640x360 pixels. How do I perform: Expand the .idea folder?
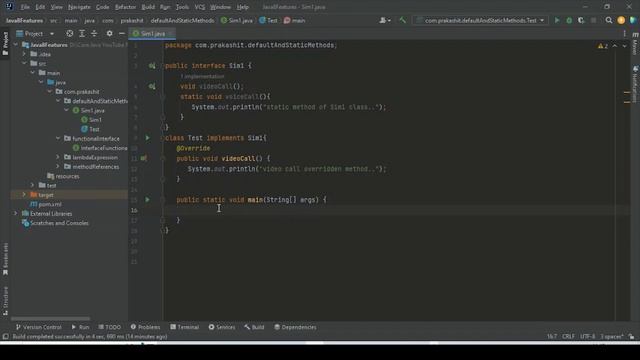tap(24, 54)
